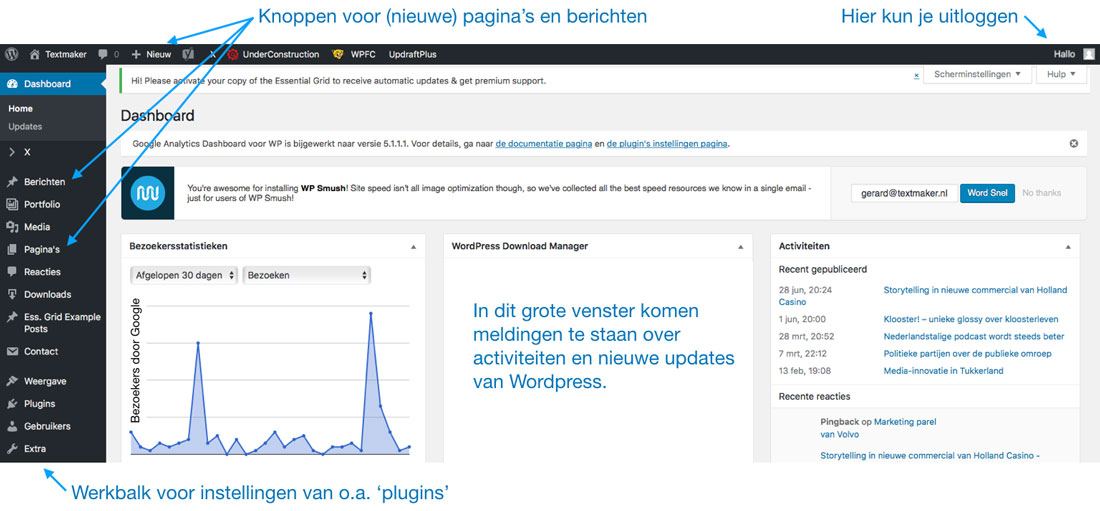
Task: Open the UpdraftPlus admin bar menu
Action: 412,54
